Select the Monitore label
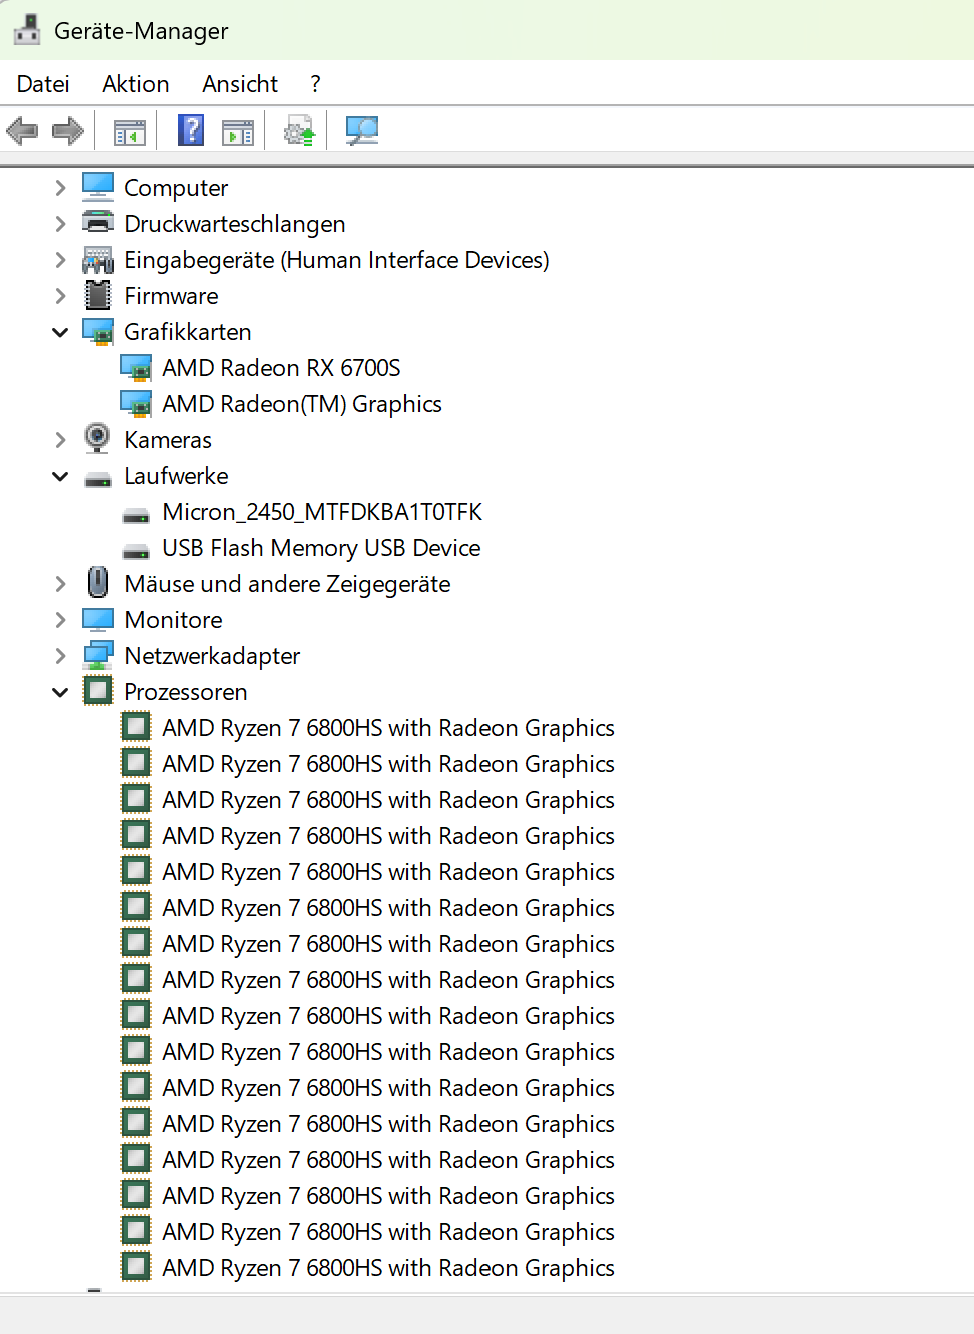Screen dimensions: 974x1334 click(173, 620)
